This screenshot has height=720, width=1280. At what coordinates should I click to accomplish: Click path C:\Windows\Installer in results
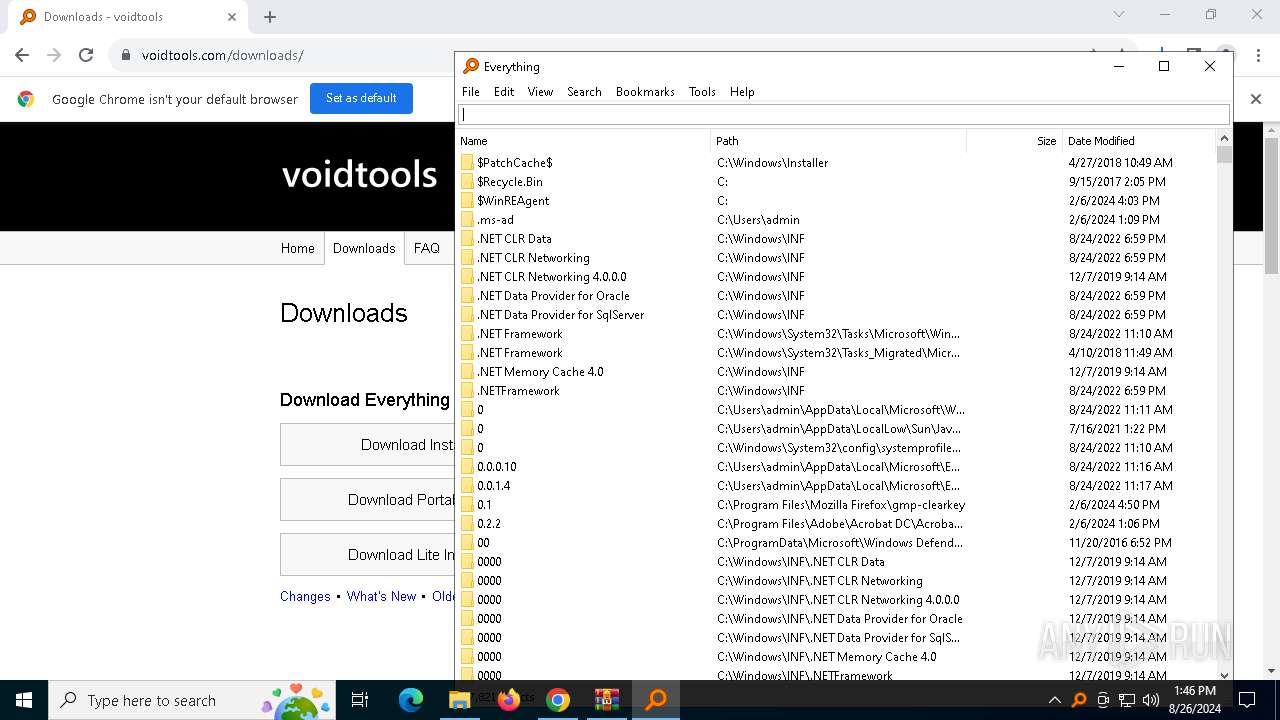[772, 162]
